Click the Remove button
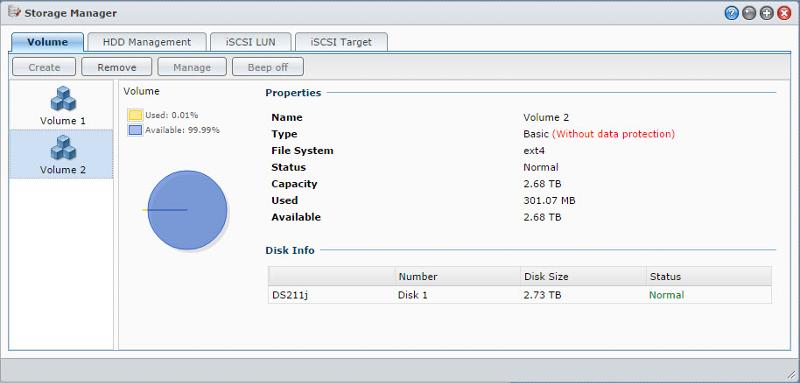800x383 pixels. click(x=117, y=67)
